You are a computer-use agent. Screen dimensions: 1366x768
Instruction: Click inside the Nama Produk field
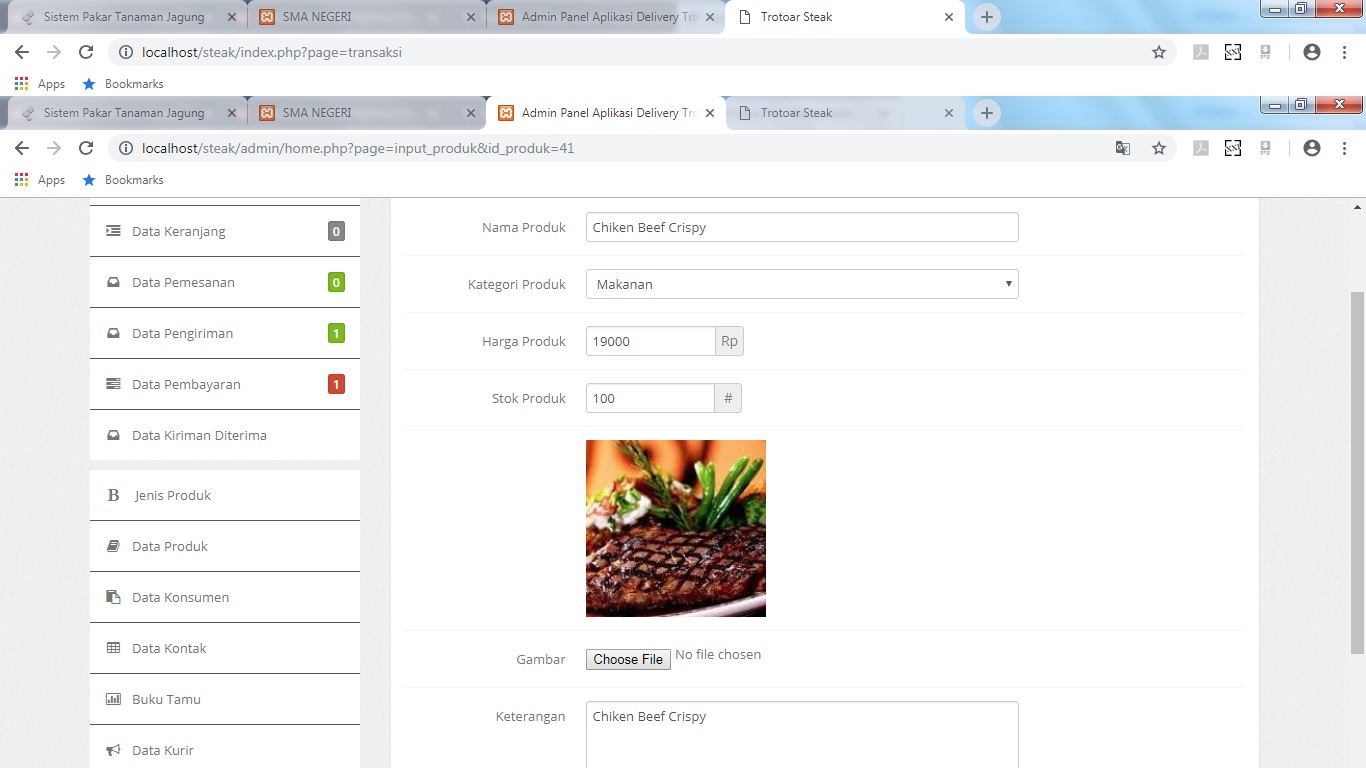pos(800,227)
